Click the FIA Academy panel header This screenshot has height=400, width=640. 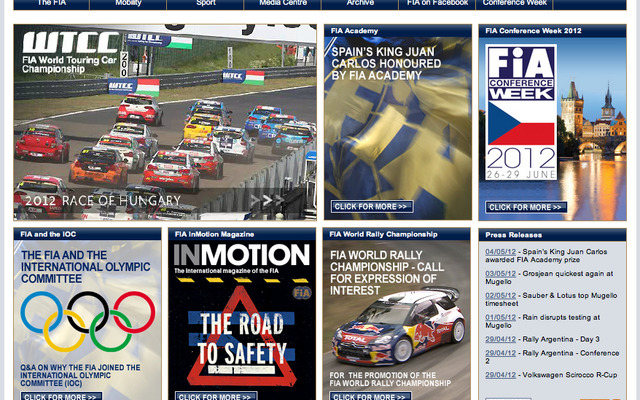pos(398,31)
